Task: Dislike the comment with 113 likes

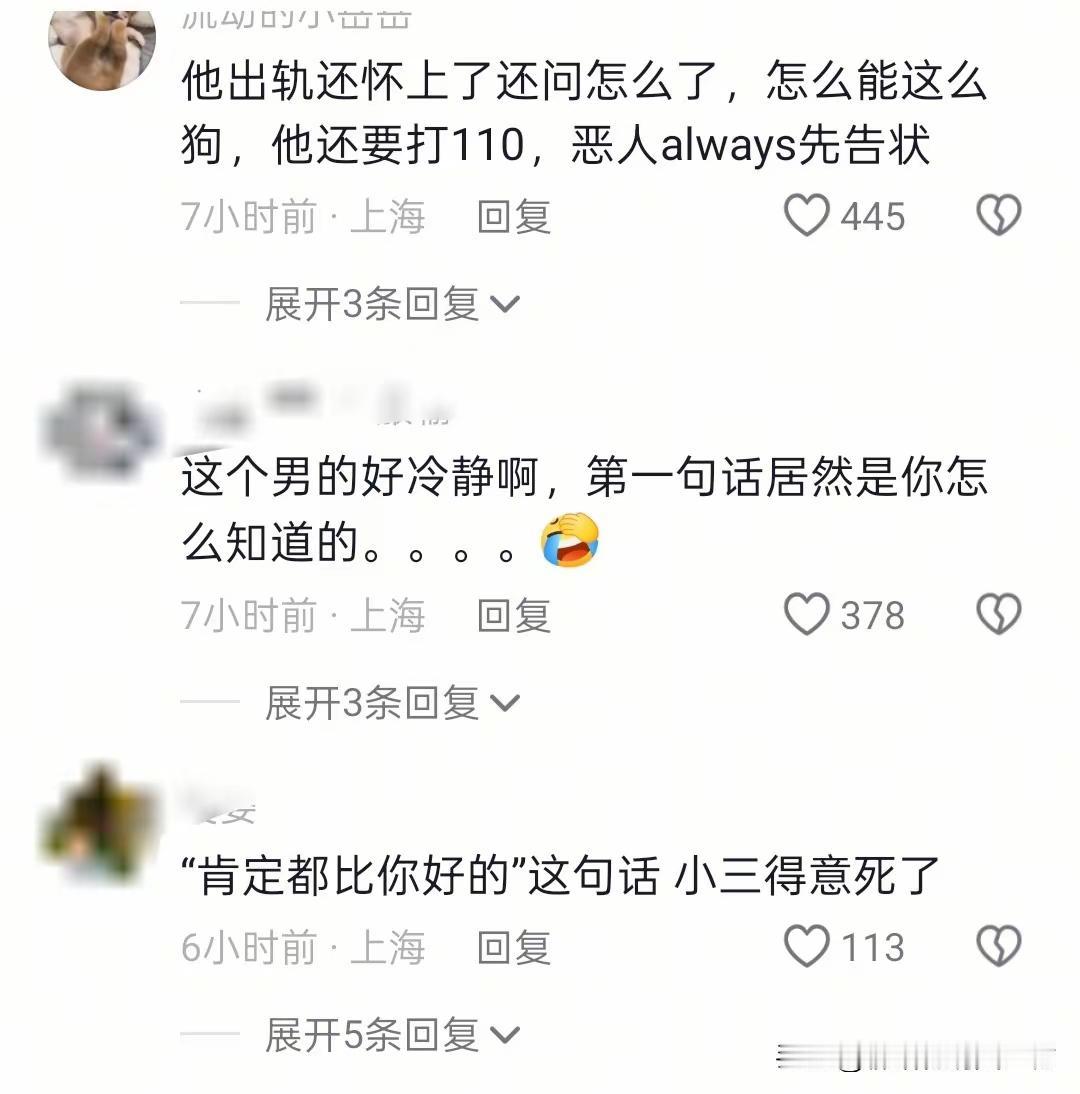Action: point(998,946)
